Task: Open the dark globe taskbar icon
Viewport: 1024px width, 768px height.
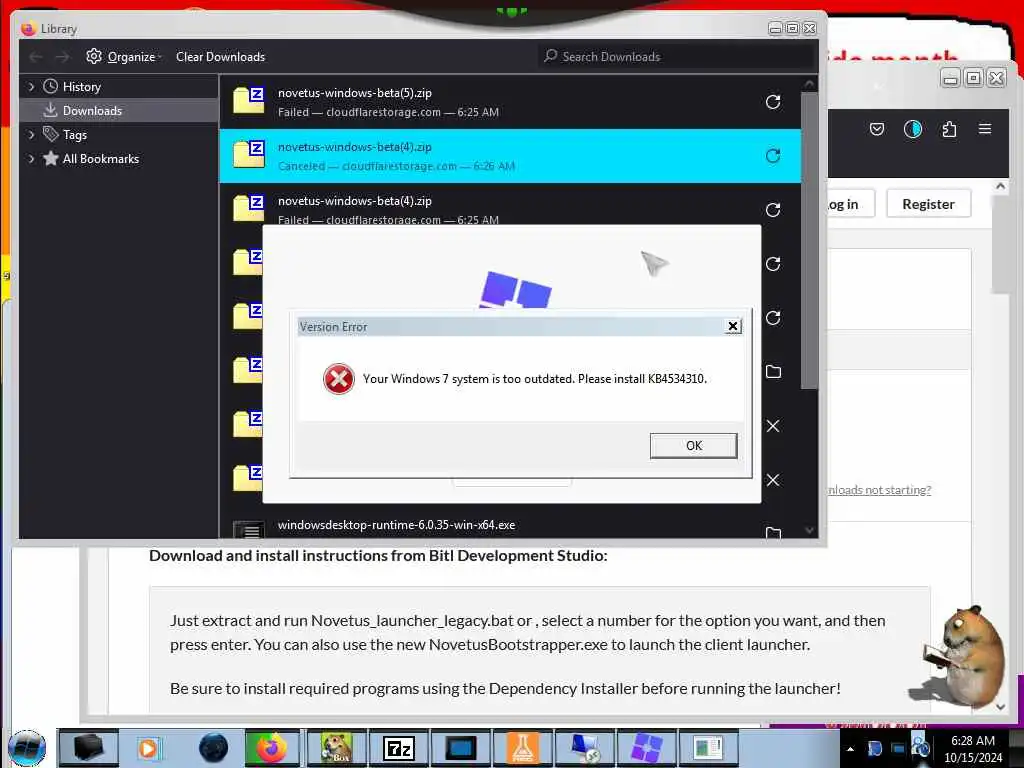Action: coord(214,748)
